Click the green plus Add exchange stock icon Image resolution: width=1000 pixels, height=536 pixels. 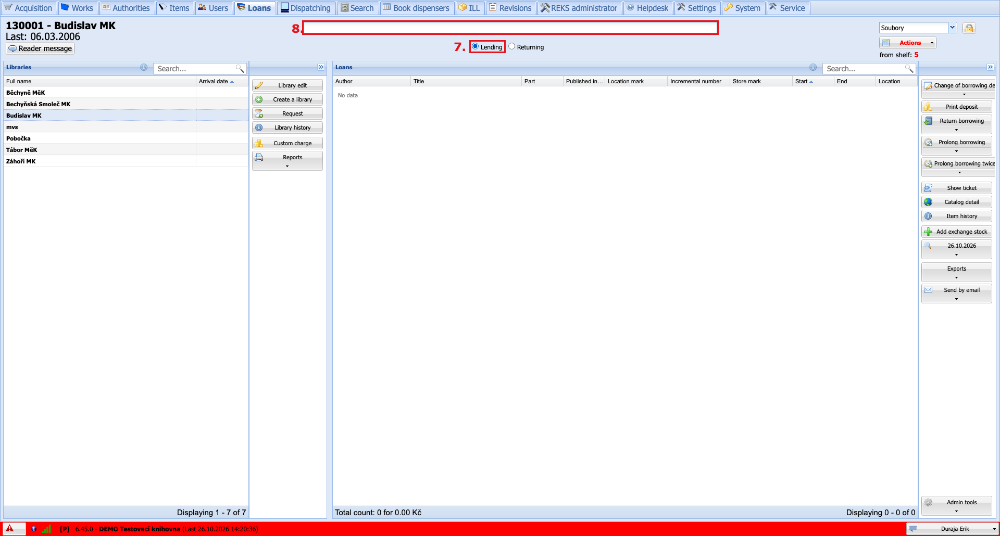coord(928,232)
